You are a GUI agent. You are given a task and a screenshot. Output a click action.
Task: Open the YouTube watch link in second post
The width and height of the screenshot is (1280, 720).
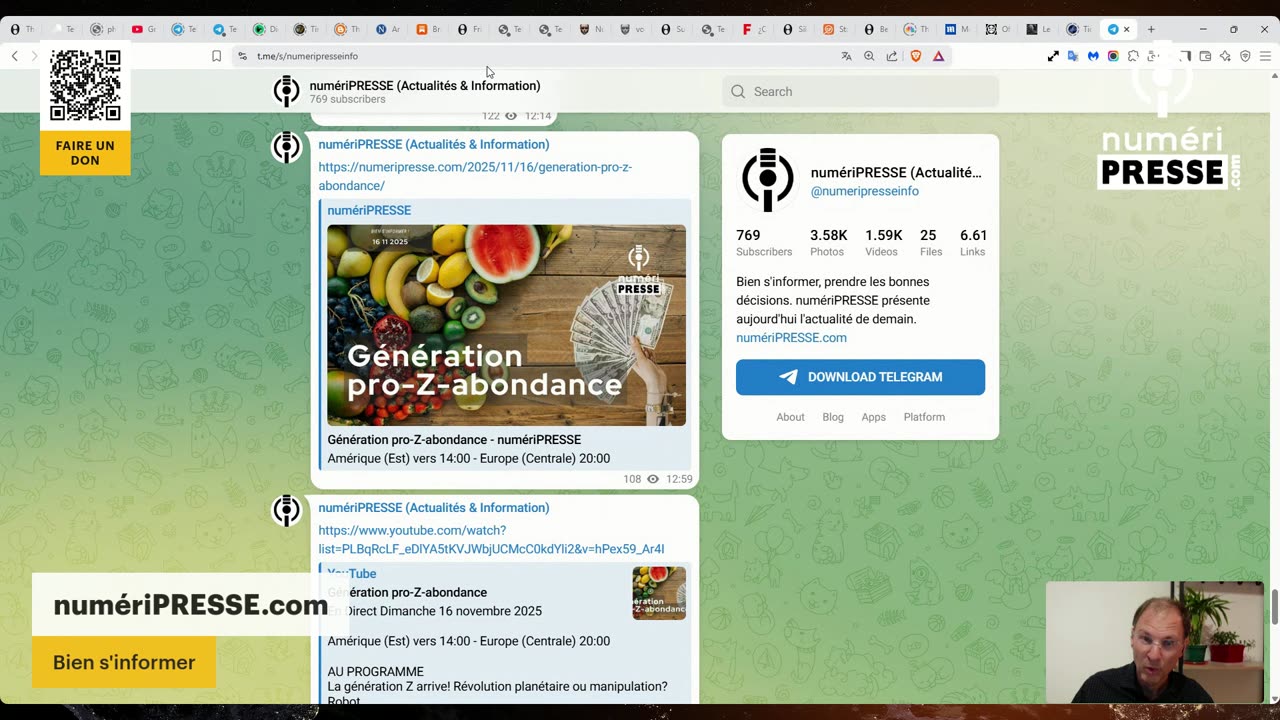click(491, 539)
